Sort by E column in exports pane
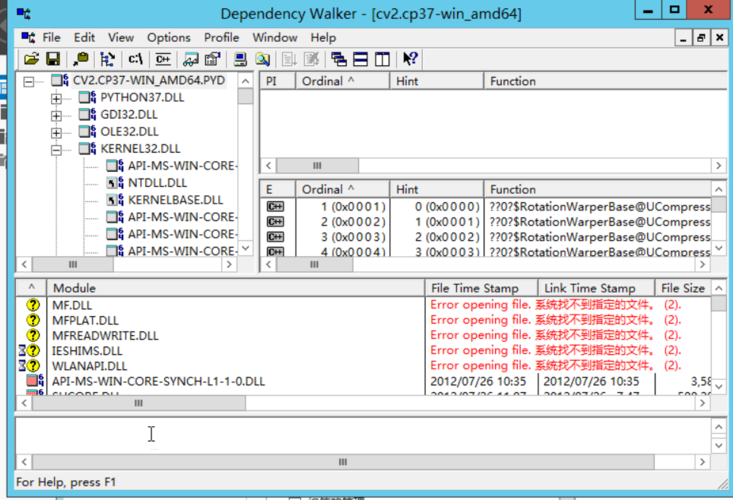This screenshot has width=733, height=500. point(278,189)
